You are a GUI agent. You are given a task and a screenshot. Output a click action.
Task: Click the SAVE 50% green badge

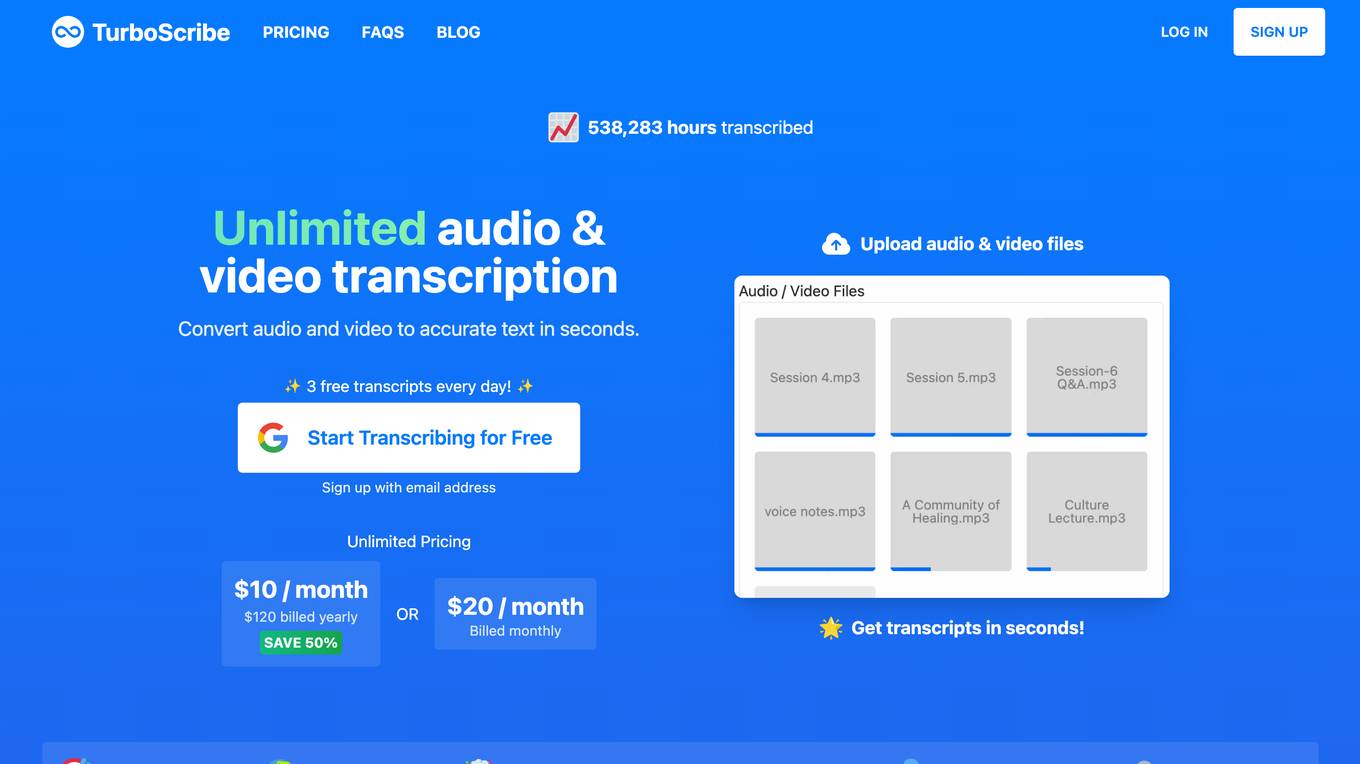pos(301,643)
